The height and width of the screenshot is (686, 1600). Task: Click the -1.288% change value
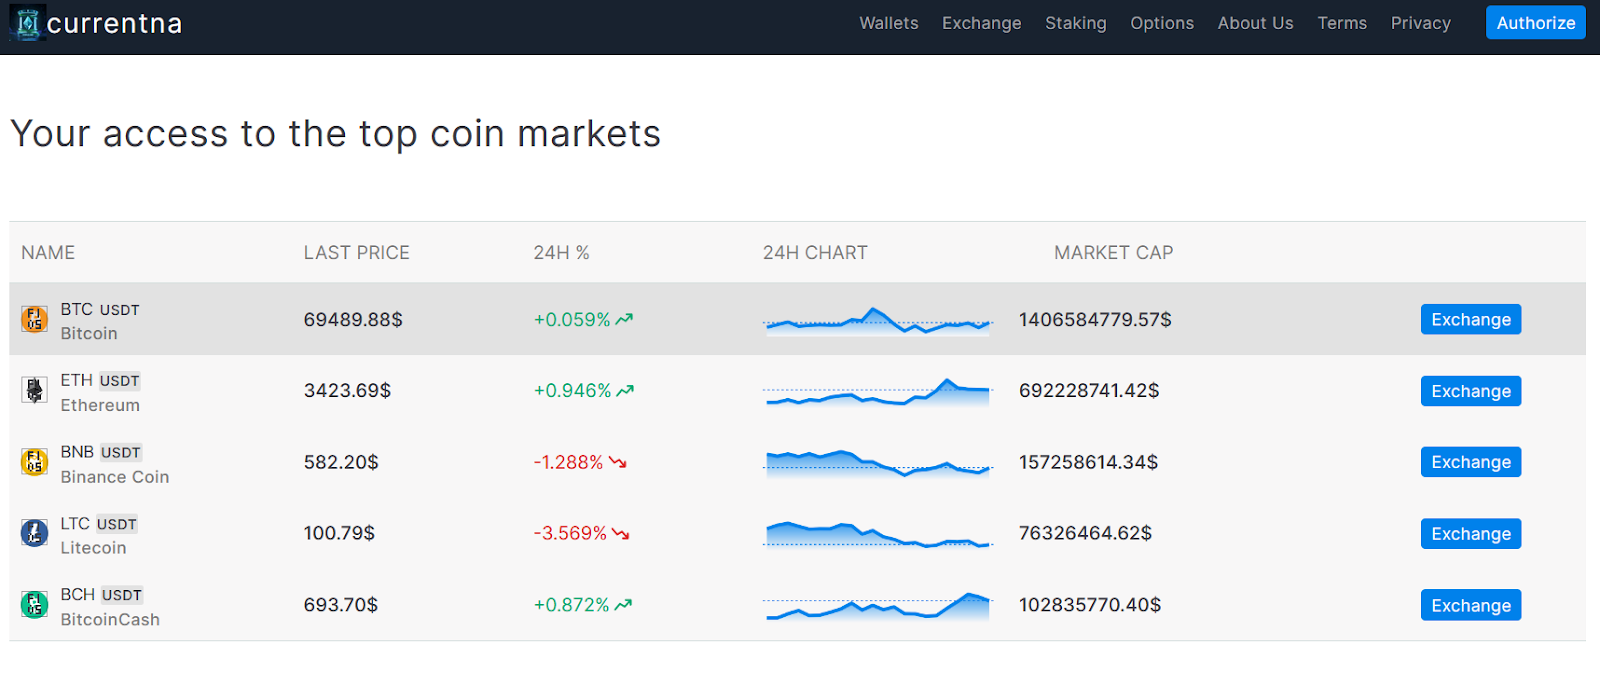coord(568,462)
